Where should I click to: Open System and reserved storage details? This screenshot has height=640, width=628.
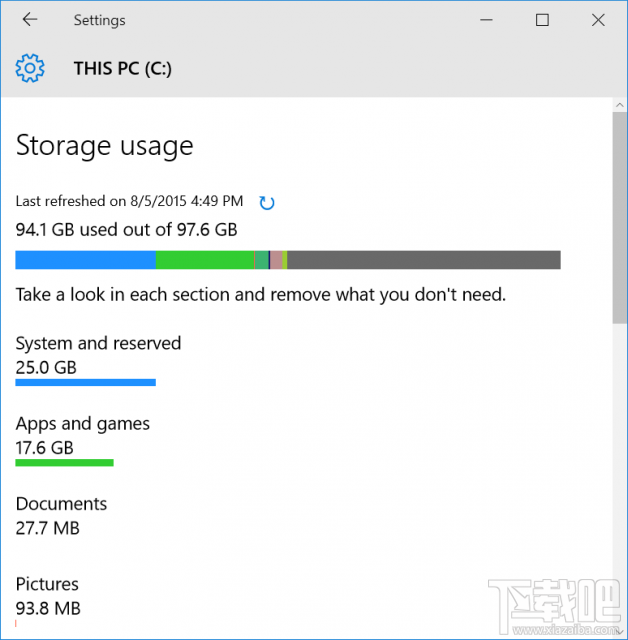coord(98,344)
